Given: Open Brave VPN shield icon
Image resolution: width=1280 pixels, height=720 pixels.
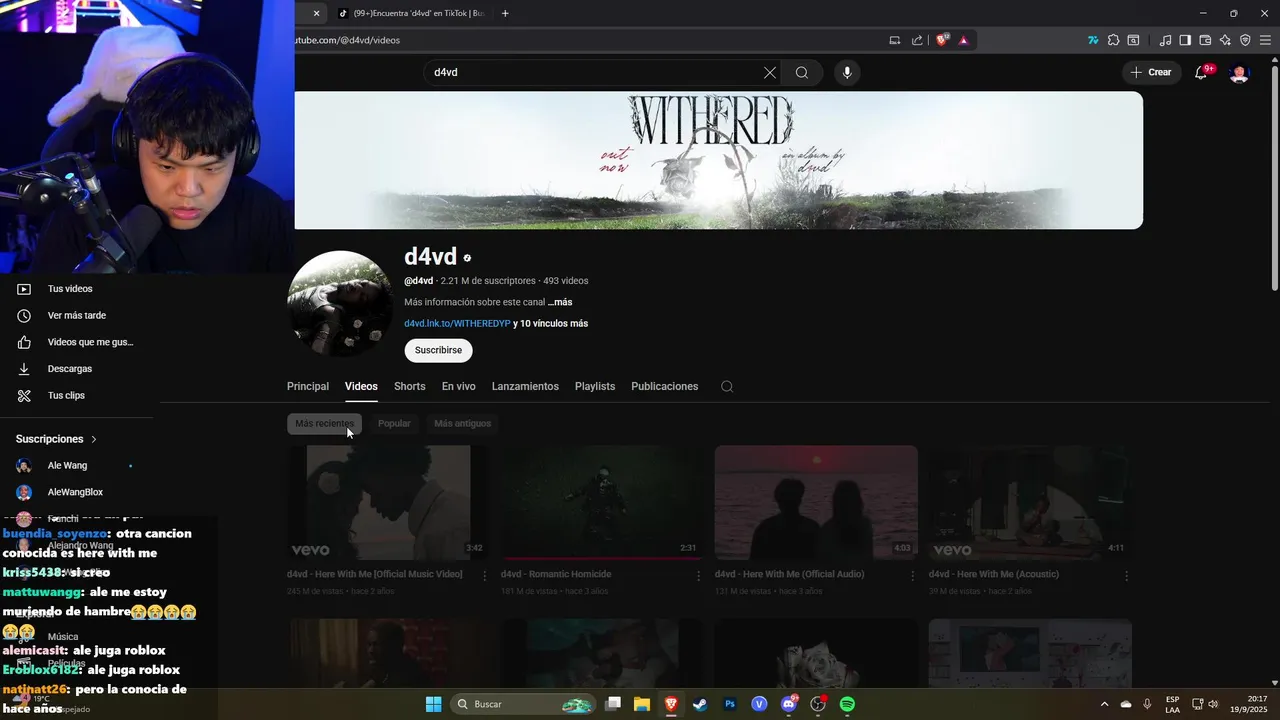Looking at the screenshot, I should click(x=1245, y=40).
